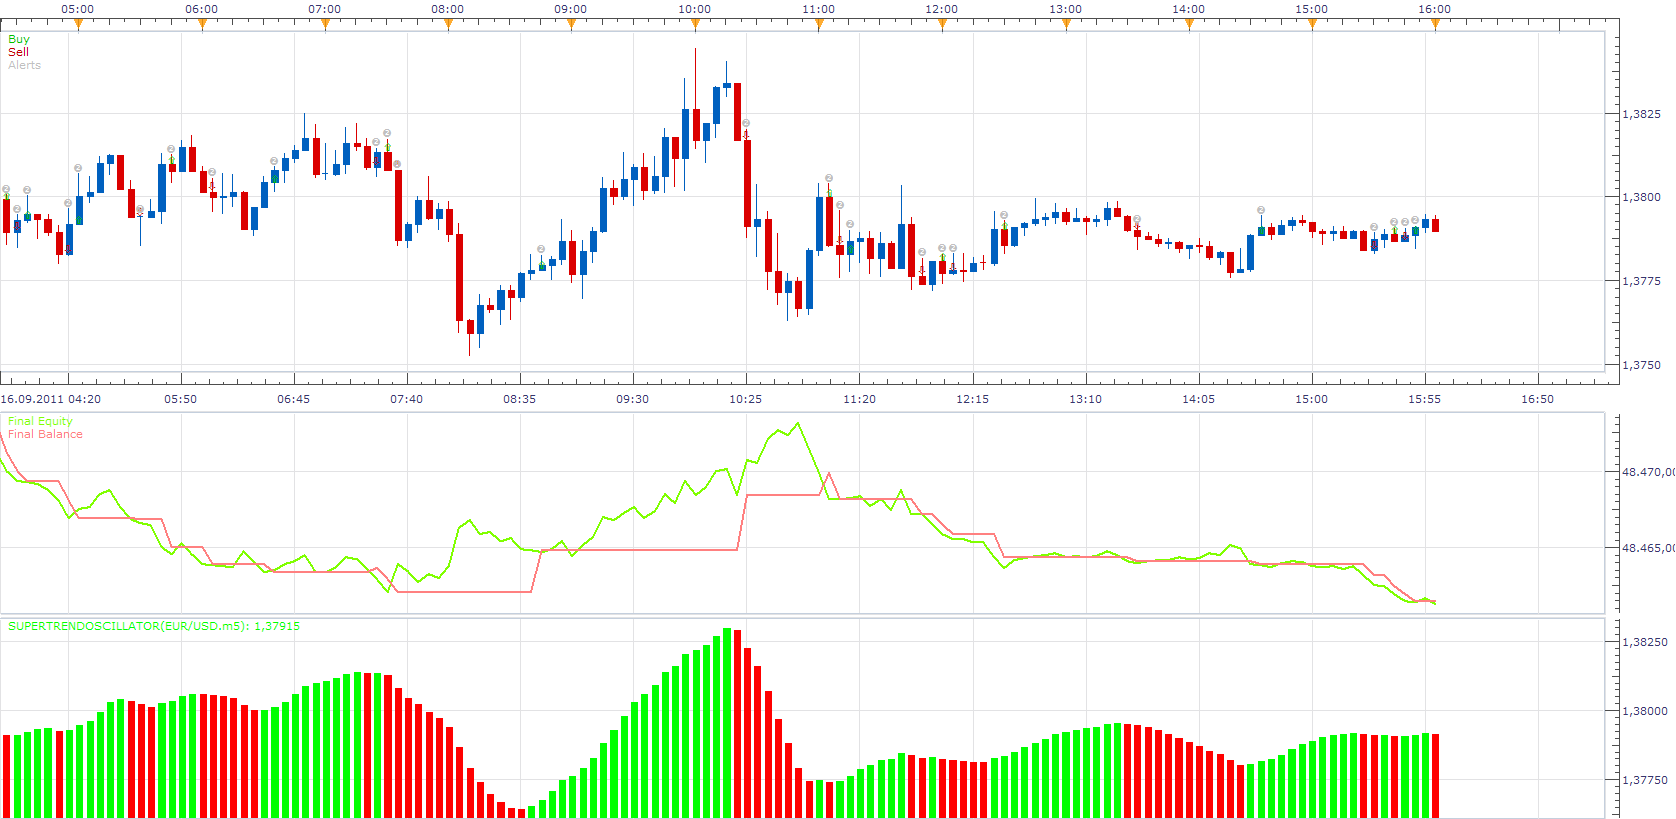Click the orange marker below 11:00
1676x819 pixels.
click(819, 25)
